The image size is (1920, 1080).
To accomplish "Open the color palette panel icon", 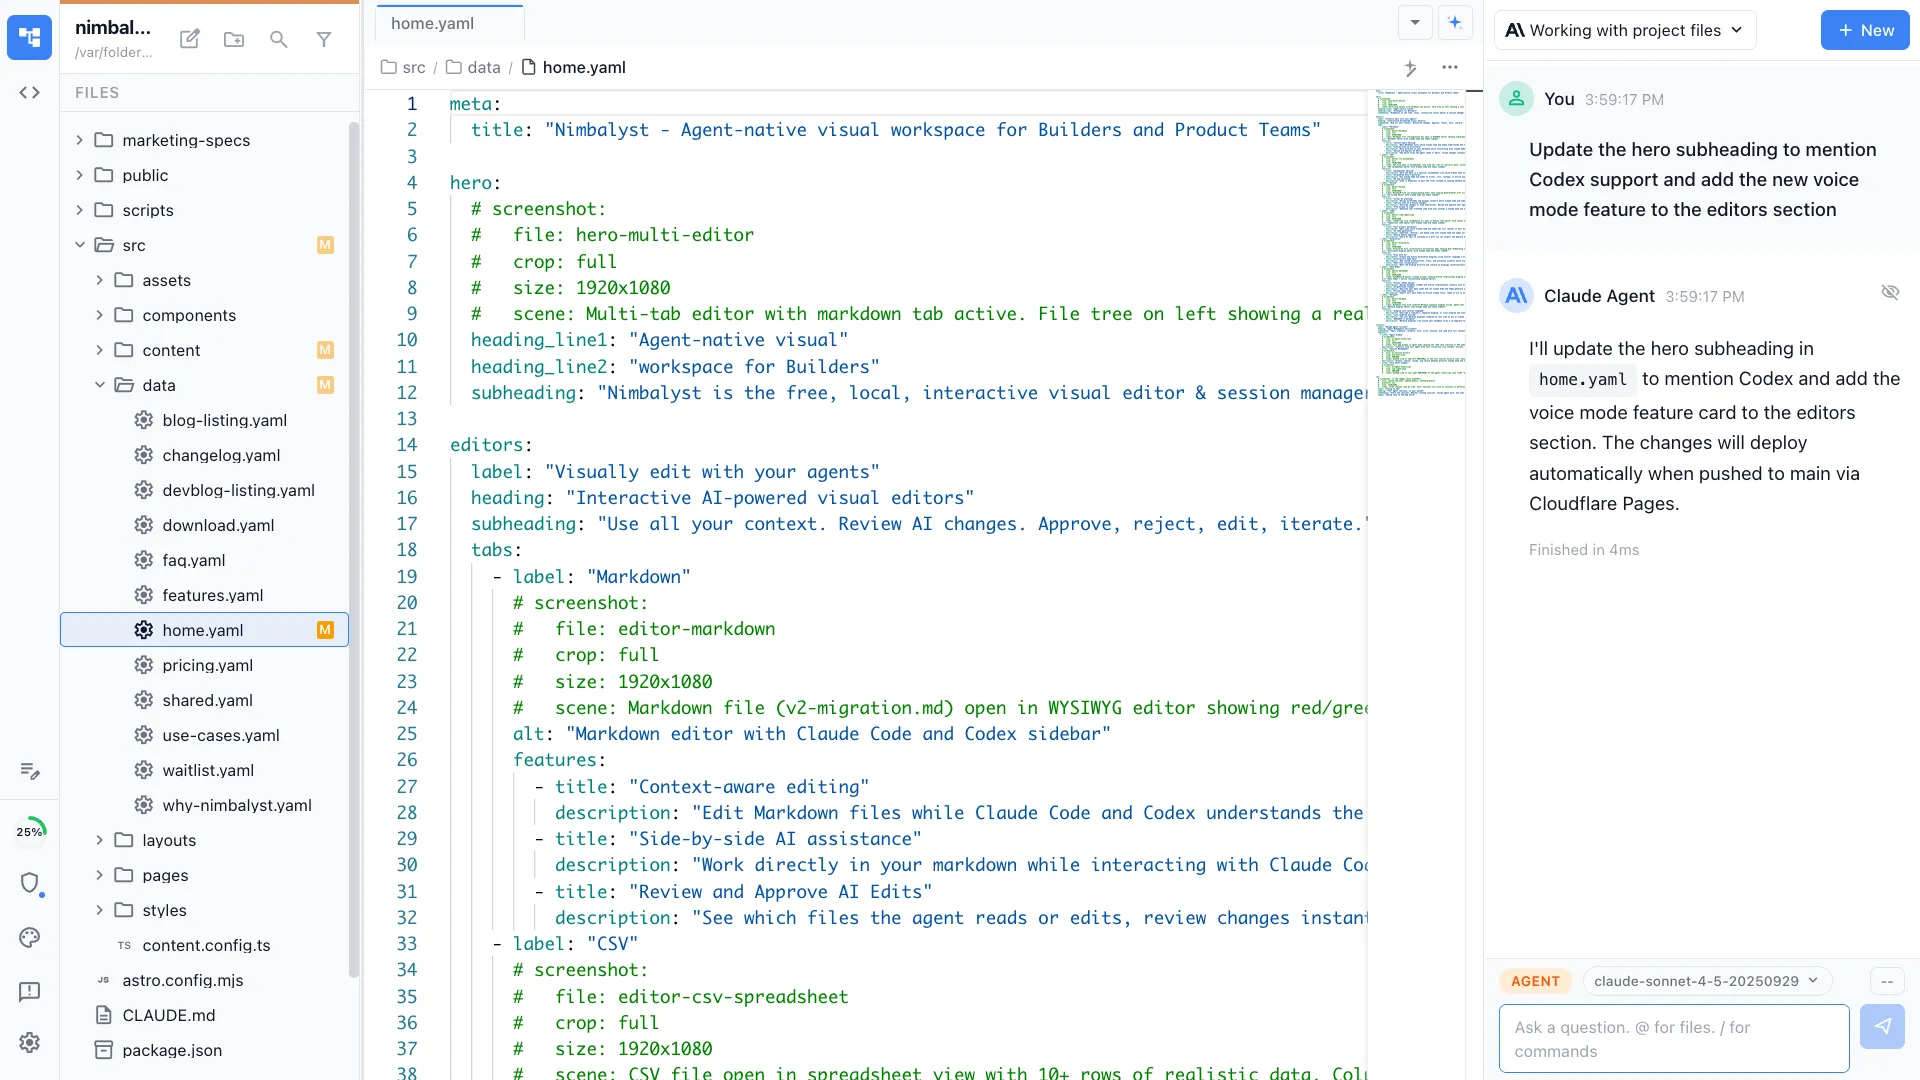I will 29,938.
